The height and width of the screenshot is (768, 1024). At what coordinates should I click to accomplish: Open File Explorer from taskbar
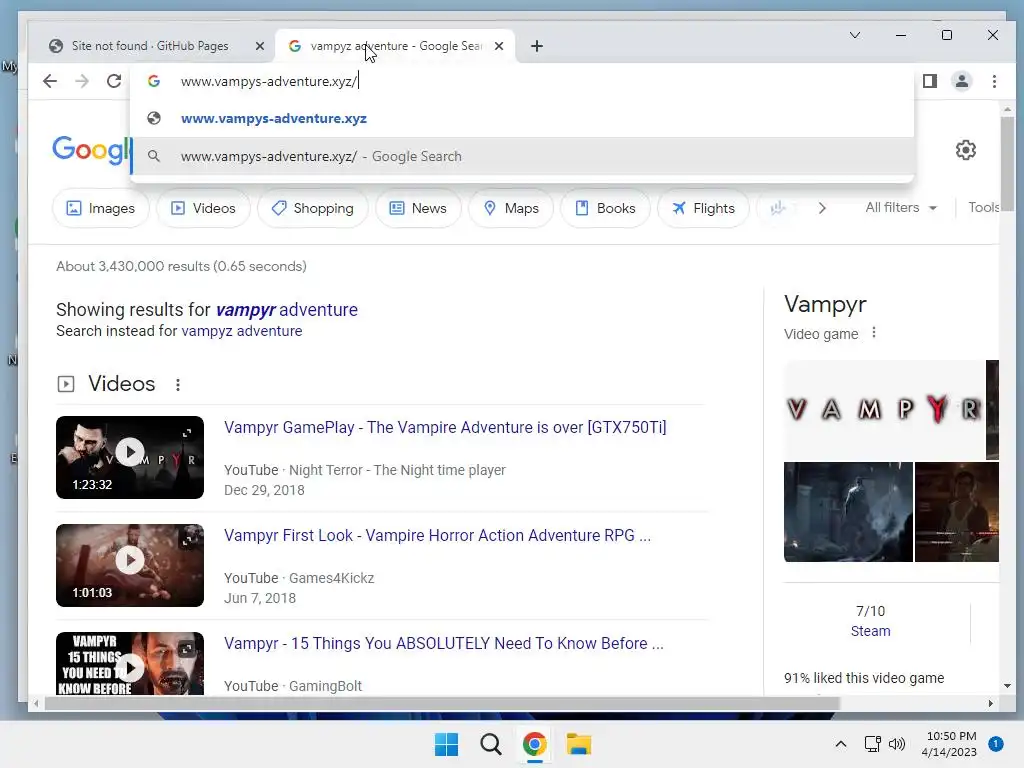(579, 744)
